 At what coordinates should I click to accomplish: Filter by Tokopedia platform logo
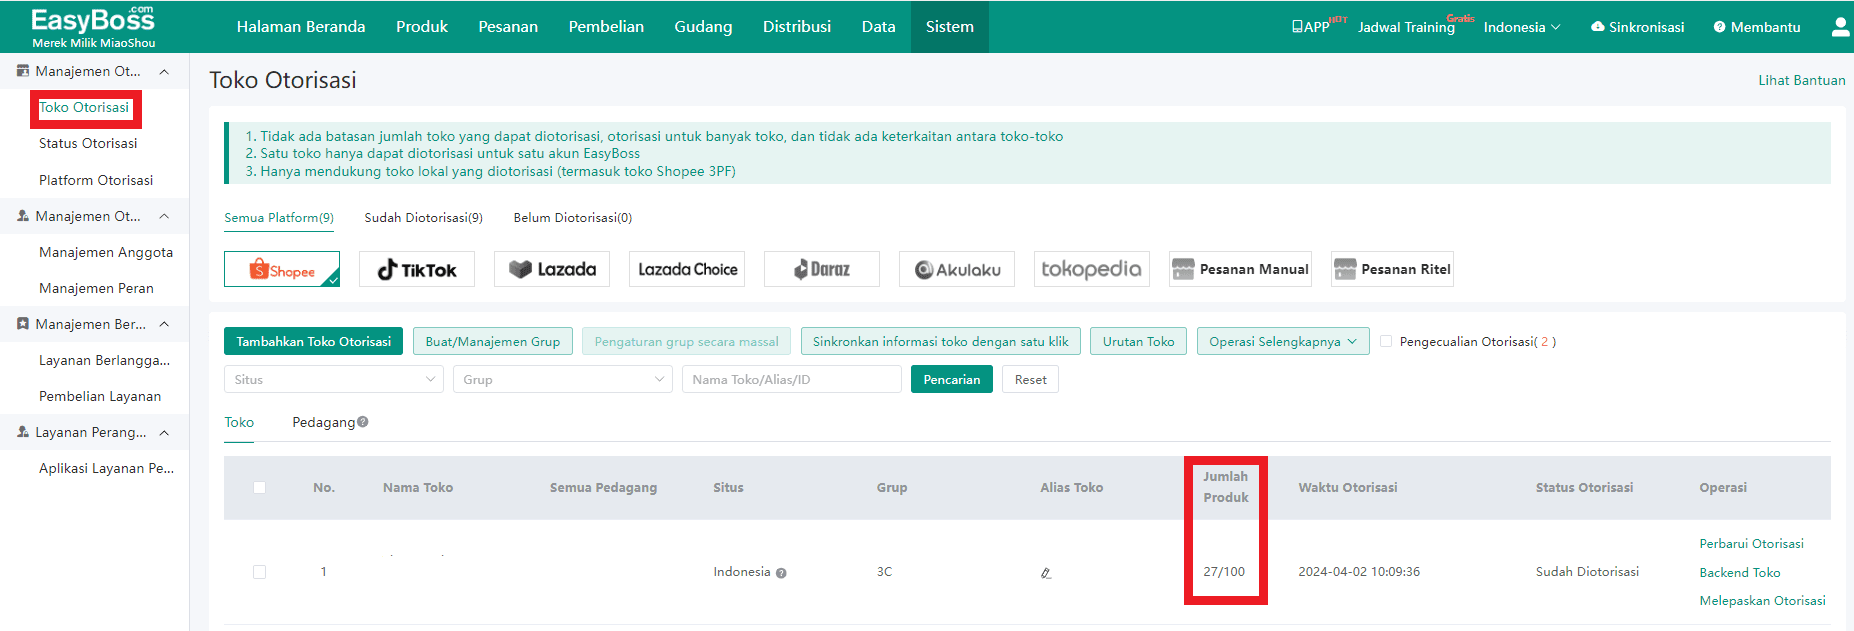(1092, 269)
